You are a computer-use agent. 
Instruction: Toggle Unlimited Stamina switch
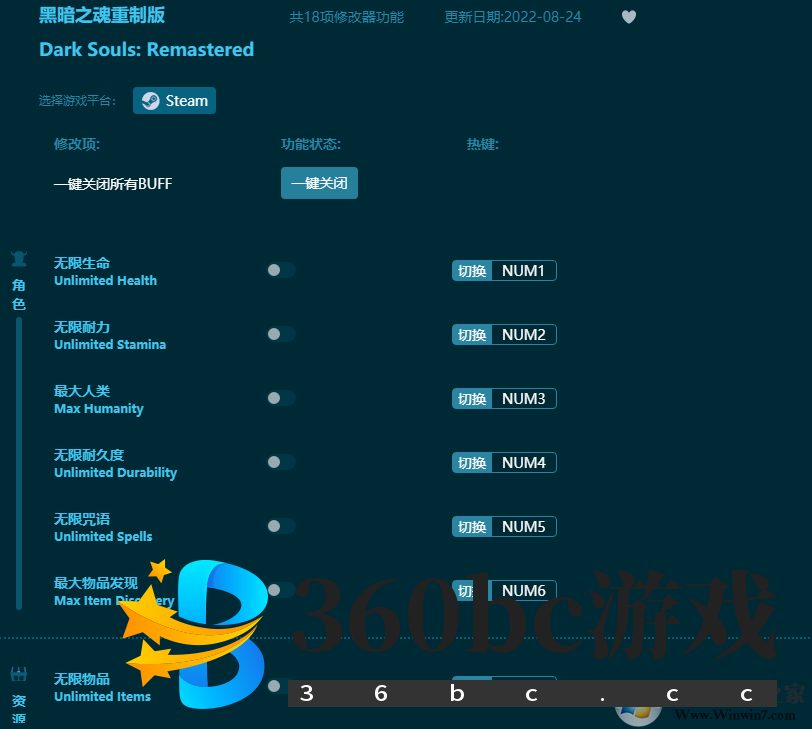281,334
